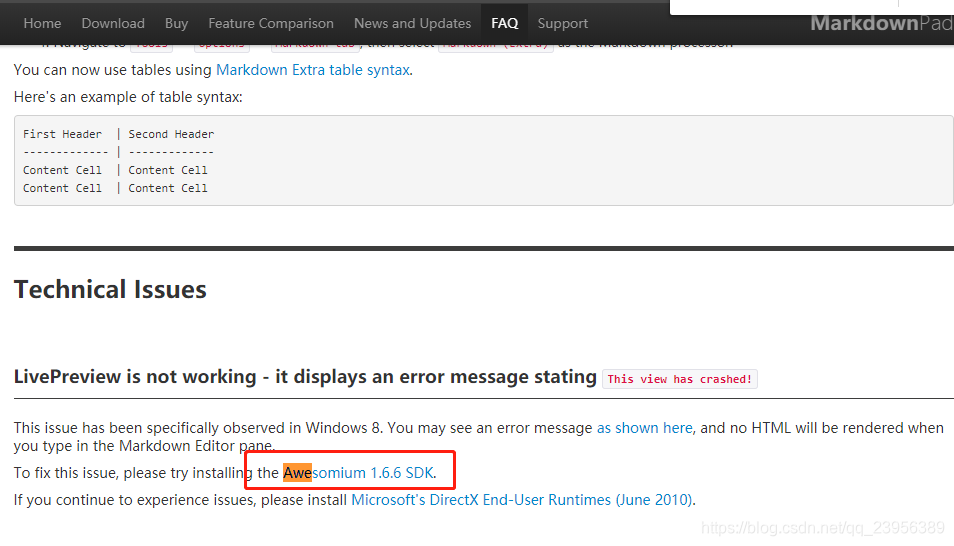Open Markdown Extra table syntax link

click(x=313, y=70)
